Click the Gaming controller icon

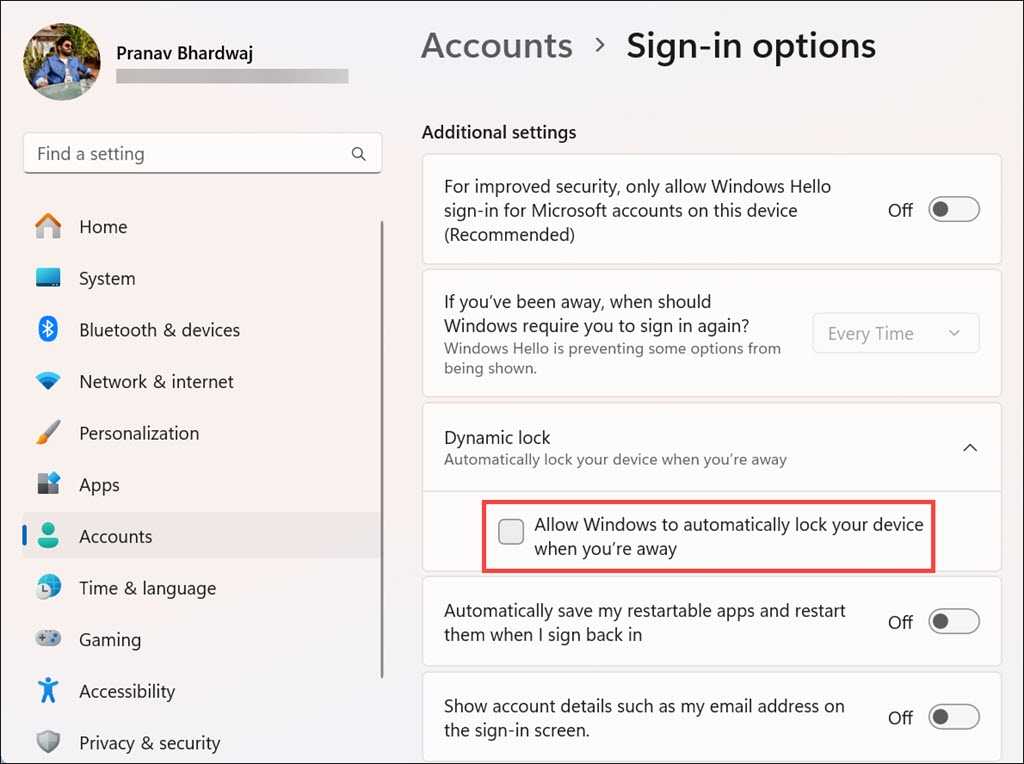pyautogui.click(x=48, y=638)
